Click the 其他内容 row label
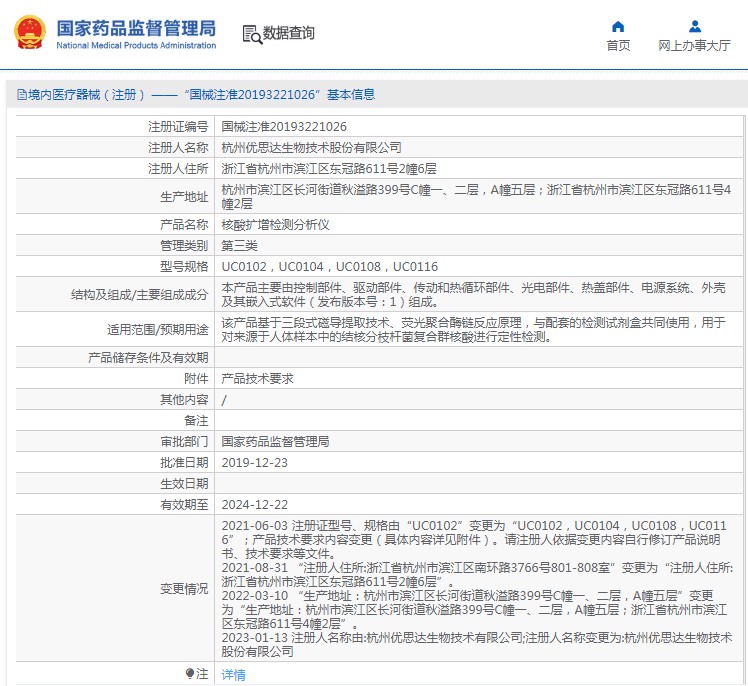 click(x=184, y=400)
